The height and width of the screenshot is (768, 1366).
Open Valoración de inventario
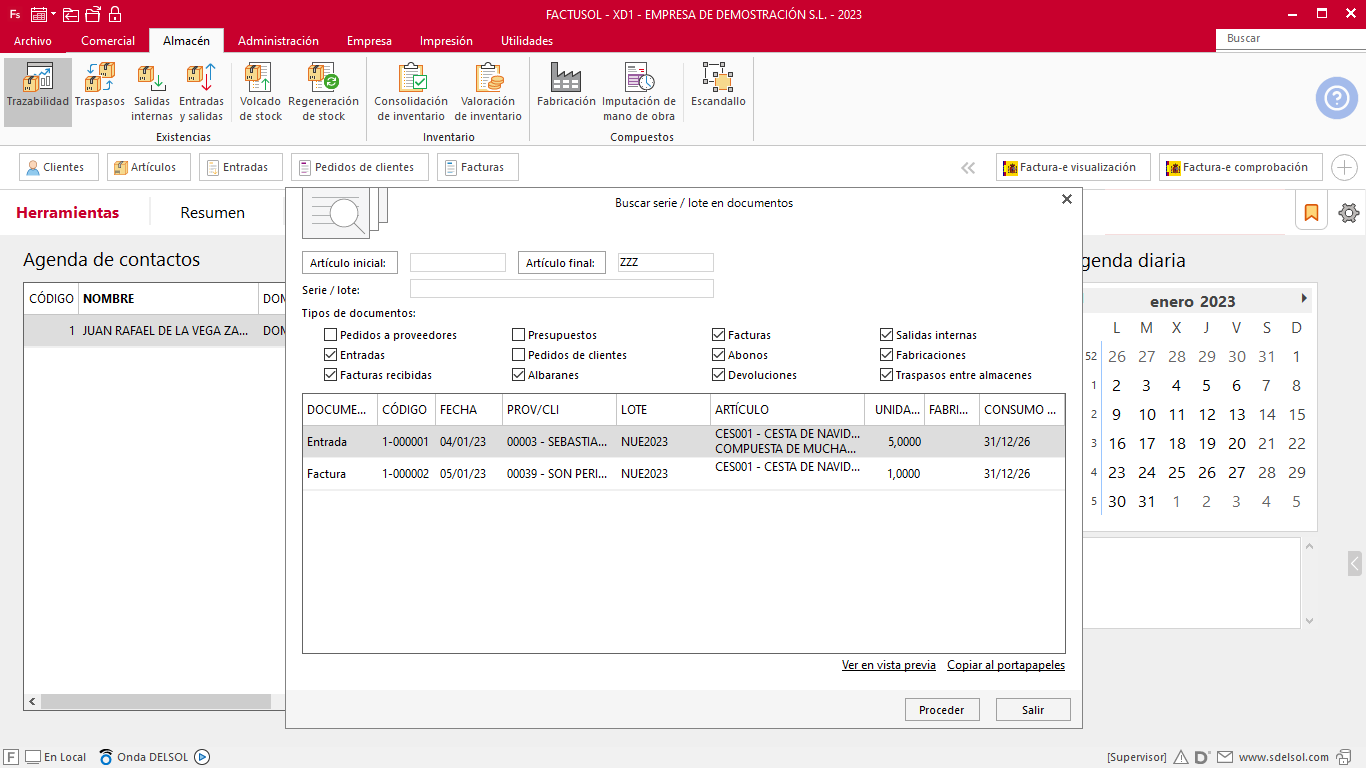click(x=488, y=92)
